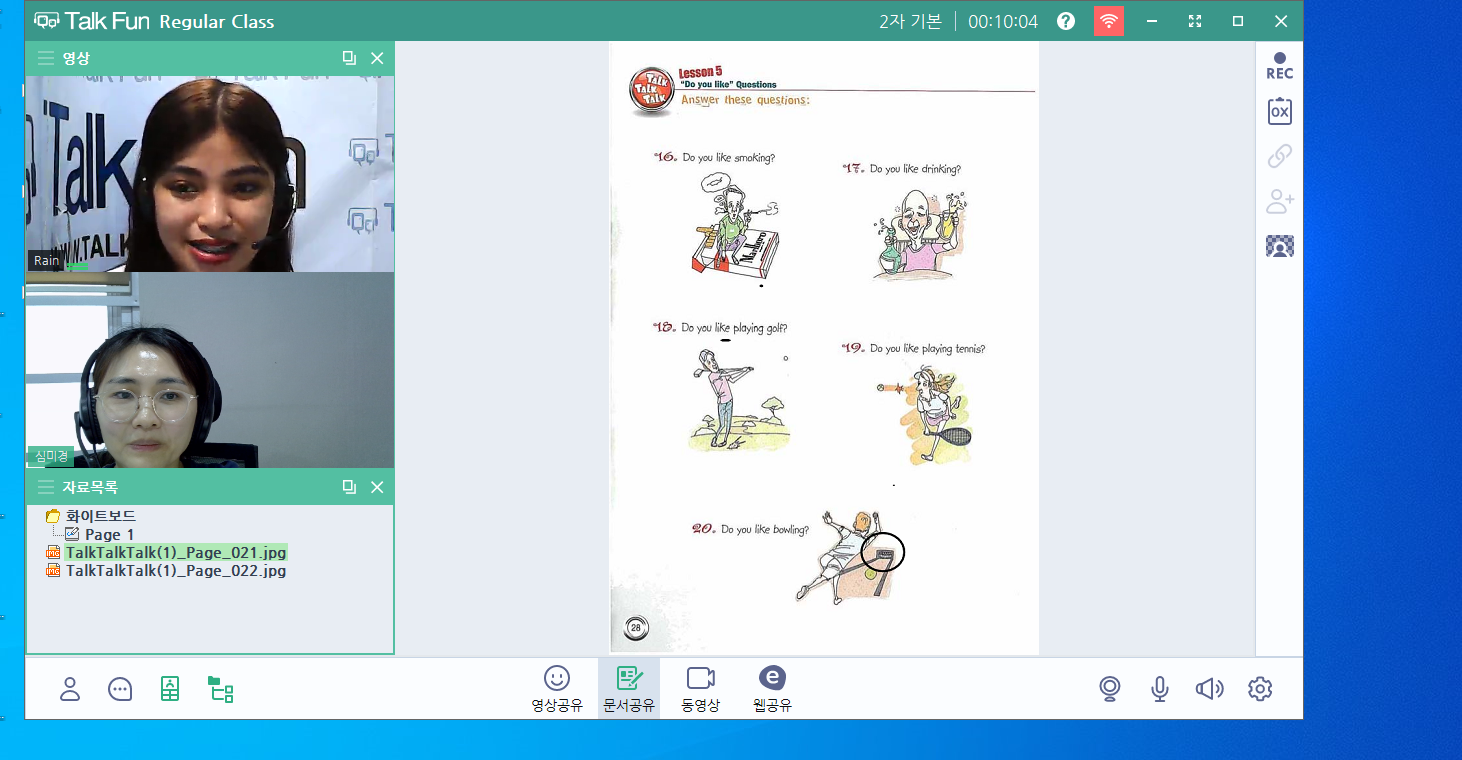Click the 동영상 button

700,688
